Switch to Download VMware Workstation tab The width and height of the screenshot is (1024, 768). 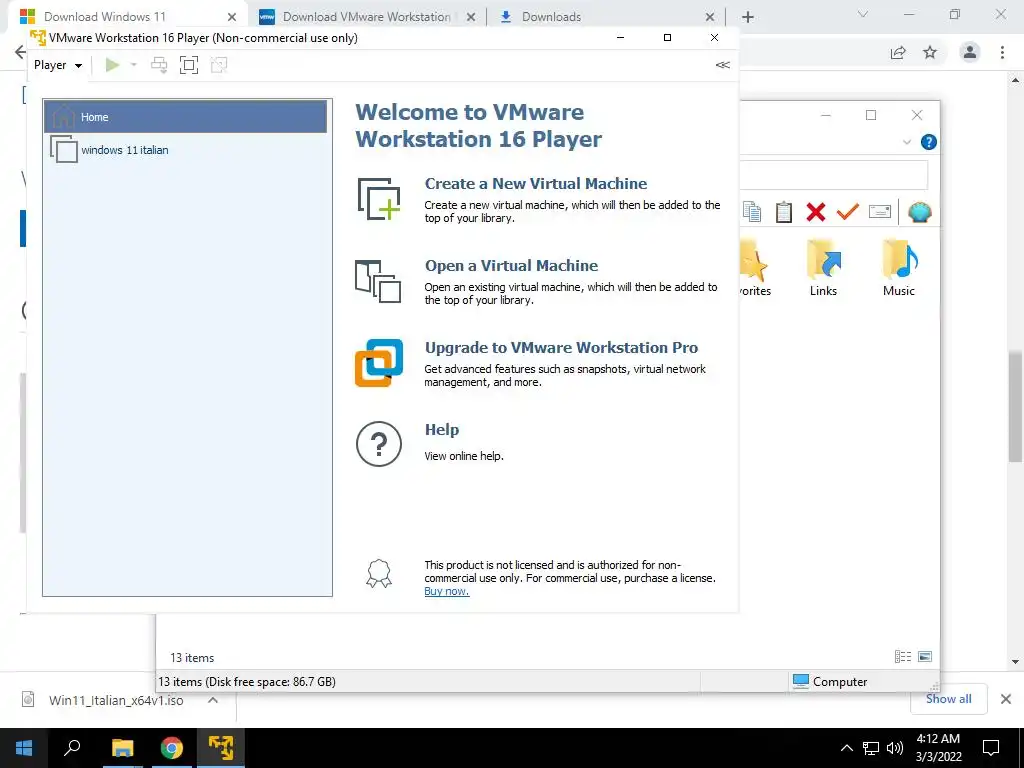tap(366, 16)
